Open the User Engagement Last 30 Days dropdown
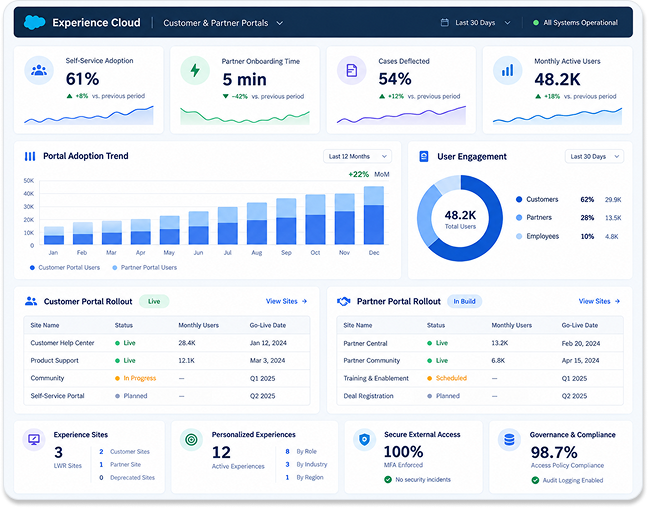 [594, 156]
